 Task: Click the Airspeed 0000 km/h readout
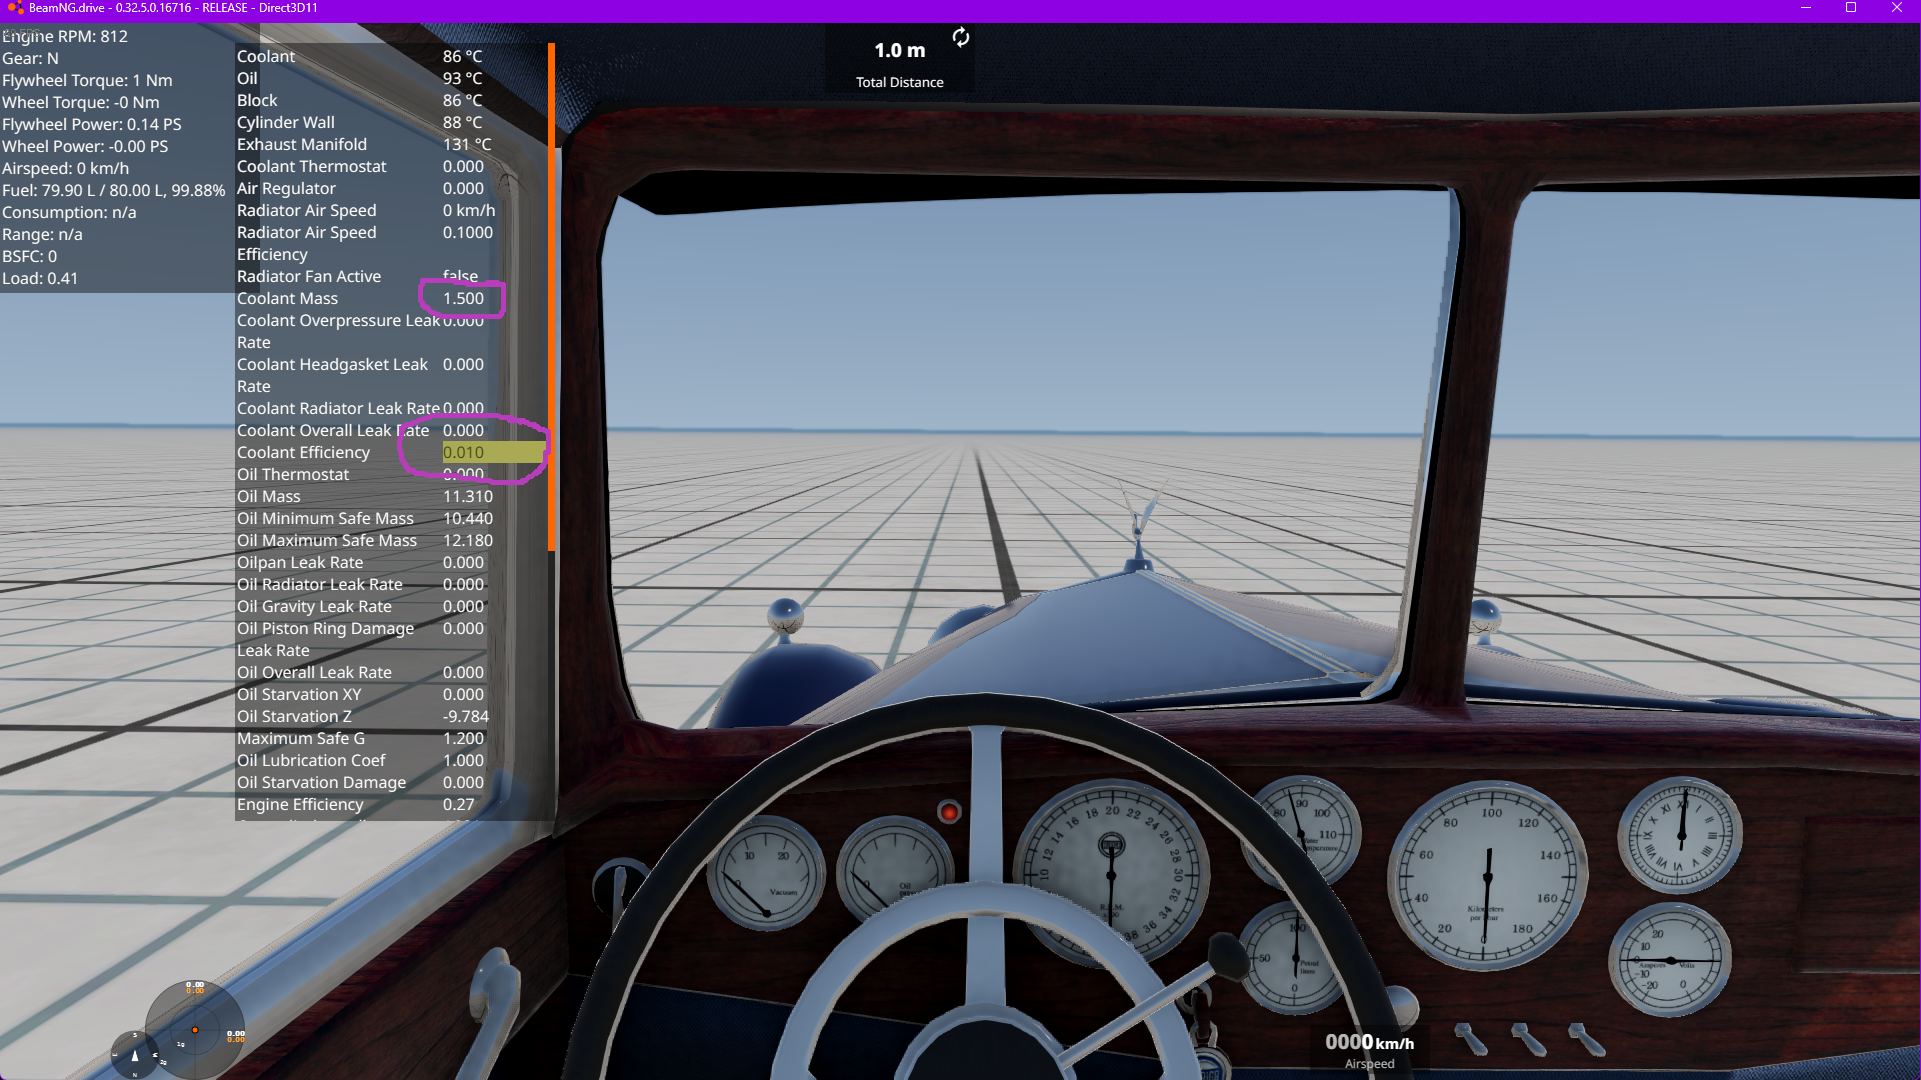(1369, 1043)
